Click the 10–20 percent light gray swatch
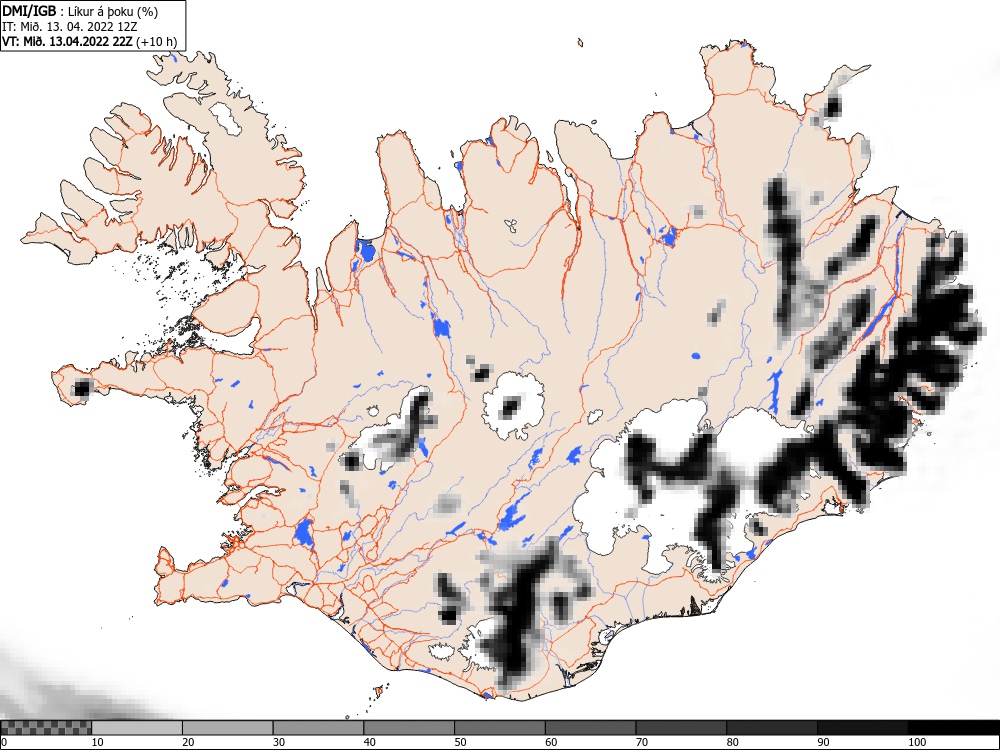Screen dimensions: 1000x750 coord(137,728)
